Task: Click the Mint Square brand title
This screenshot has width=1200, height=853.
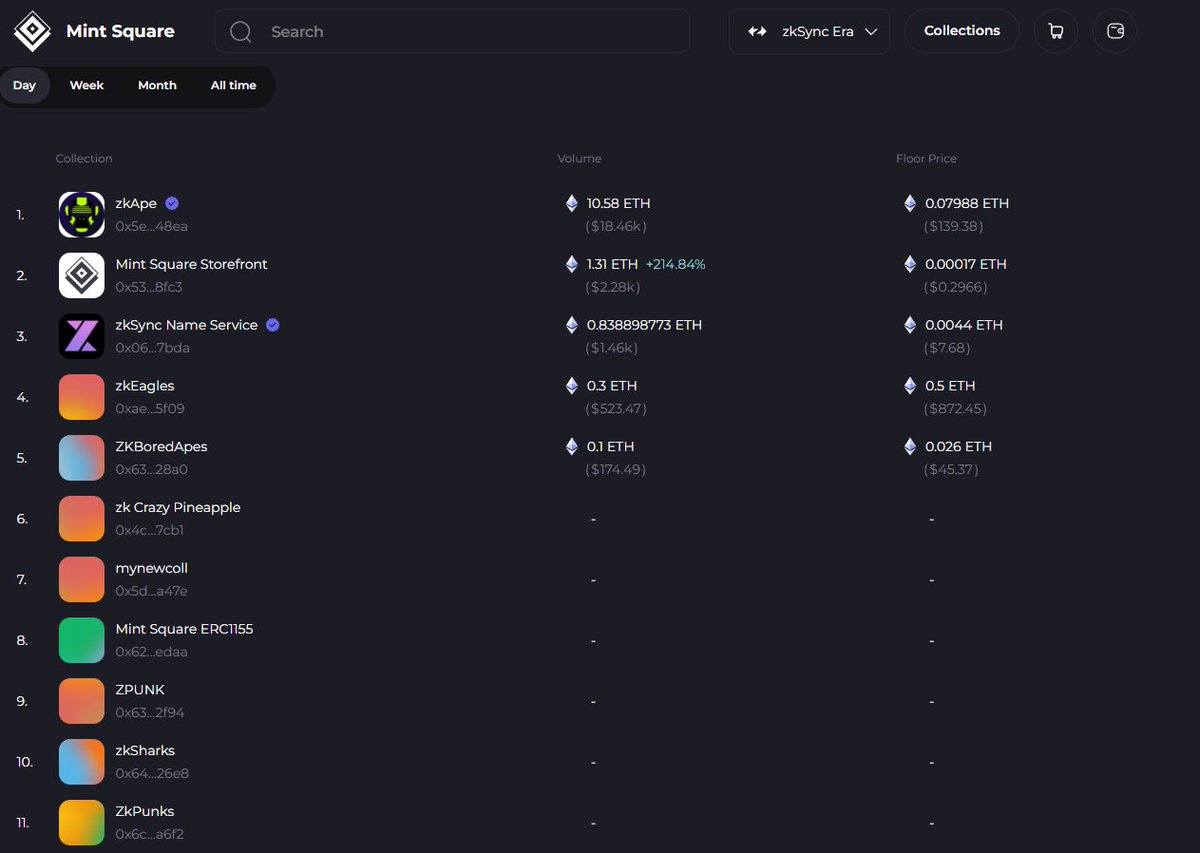Action: click(x=120, y=31)
